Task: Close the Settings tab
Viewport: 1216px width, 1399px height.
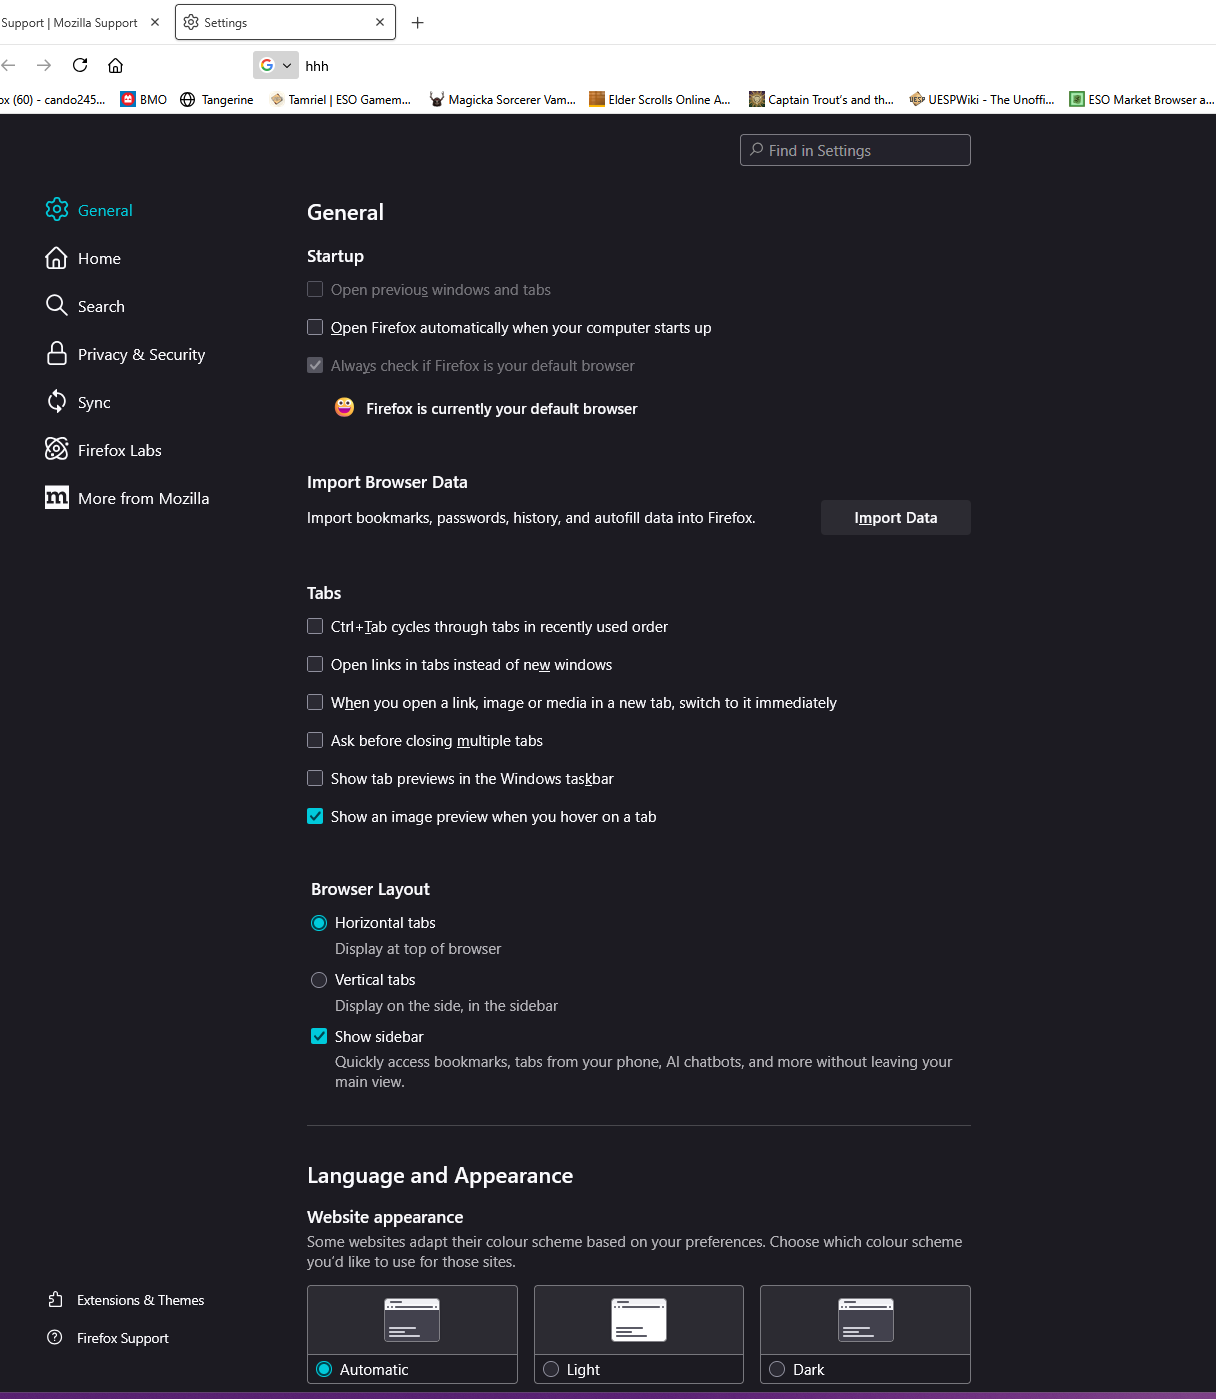Action: pyautogui.click(x=380, y=22)
